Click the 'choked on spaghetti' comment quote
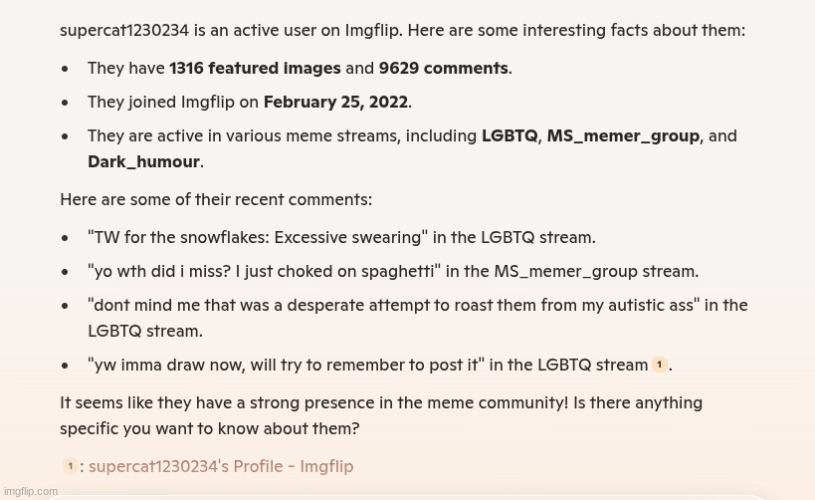The height and width of the screenshot is (500, 815). click(264, 271)
